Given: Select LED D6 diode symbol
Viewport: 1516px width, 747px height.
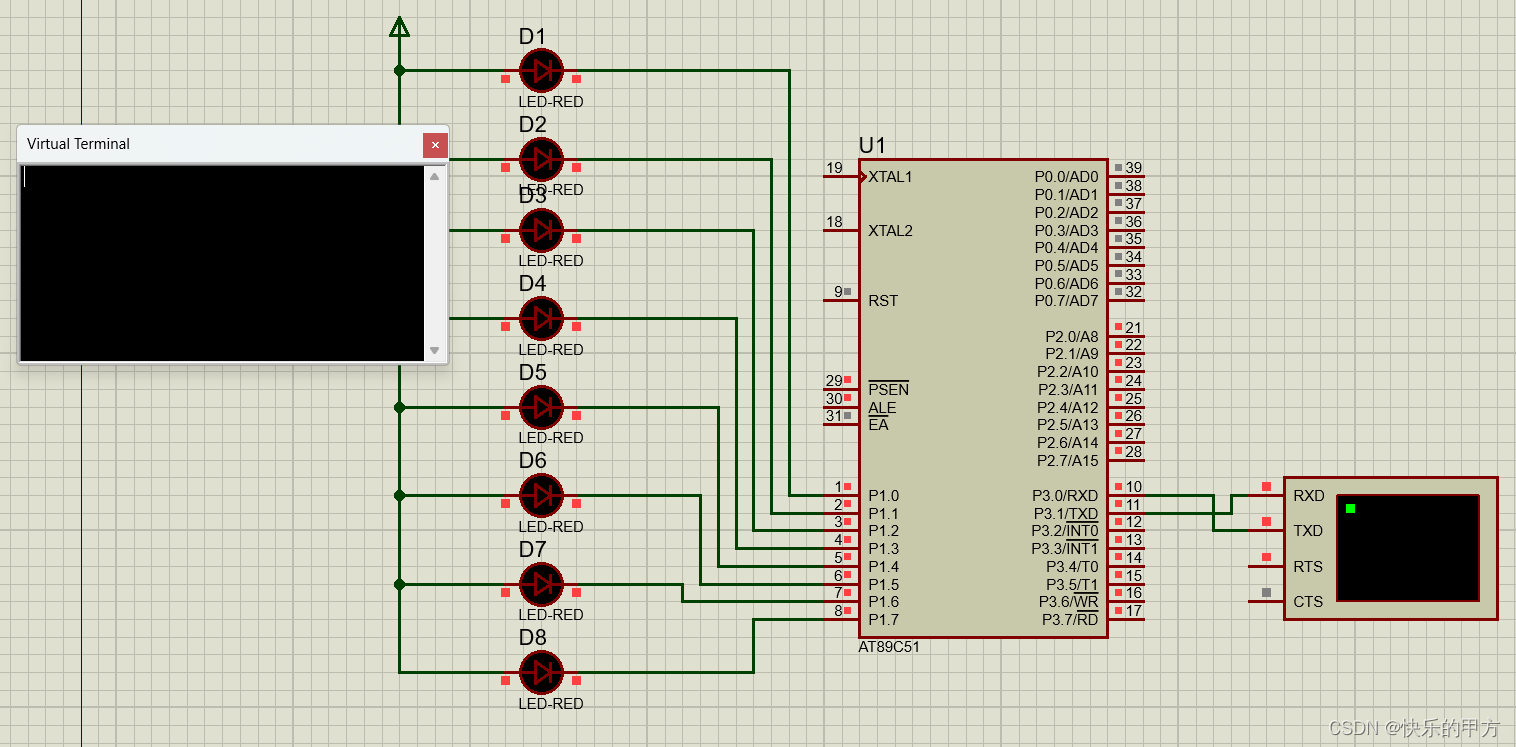Looking at the screenshot, I should tap(541, 495).
